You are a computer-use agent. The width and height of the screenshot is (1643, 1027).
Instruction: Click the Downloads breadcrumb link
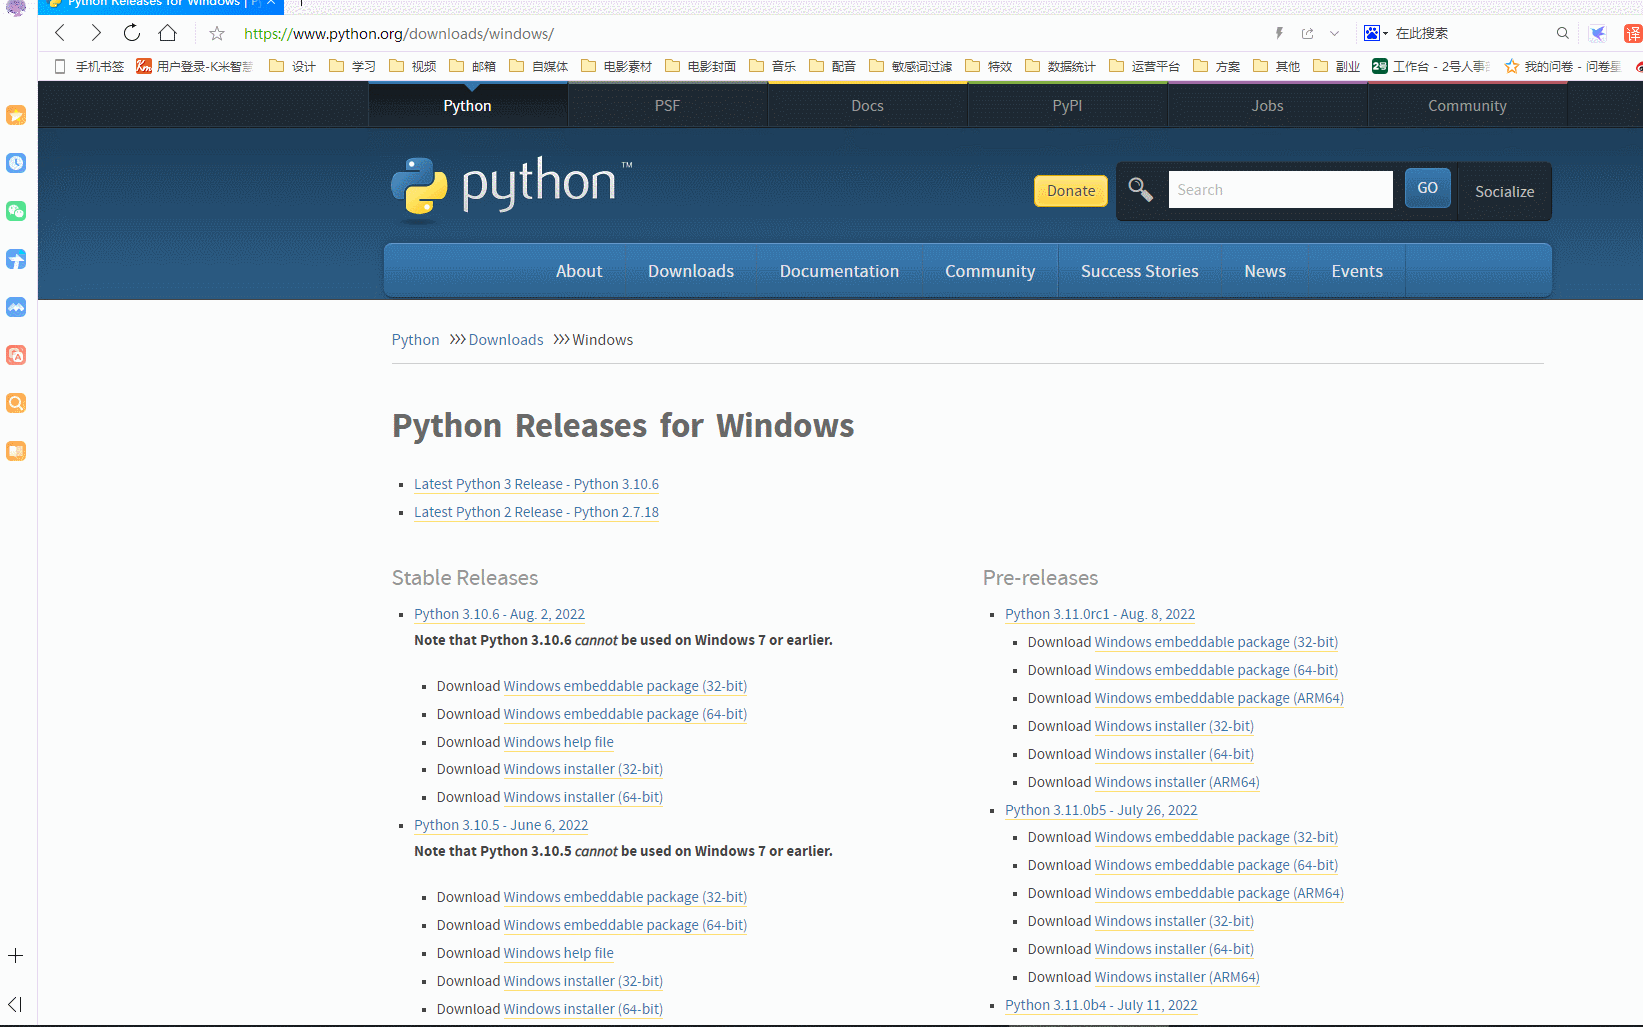506,340
